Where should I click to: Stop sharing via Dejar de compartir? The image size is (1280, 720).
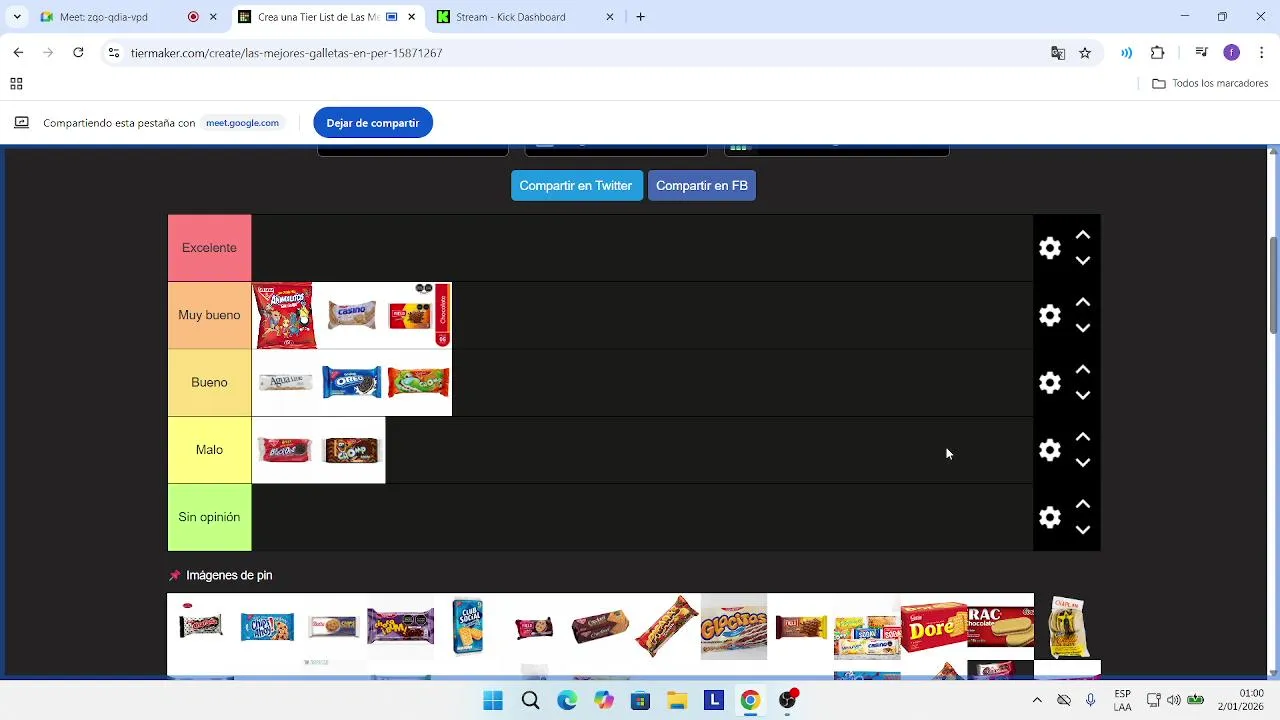coord(373,123)
